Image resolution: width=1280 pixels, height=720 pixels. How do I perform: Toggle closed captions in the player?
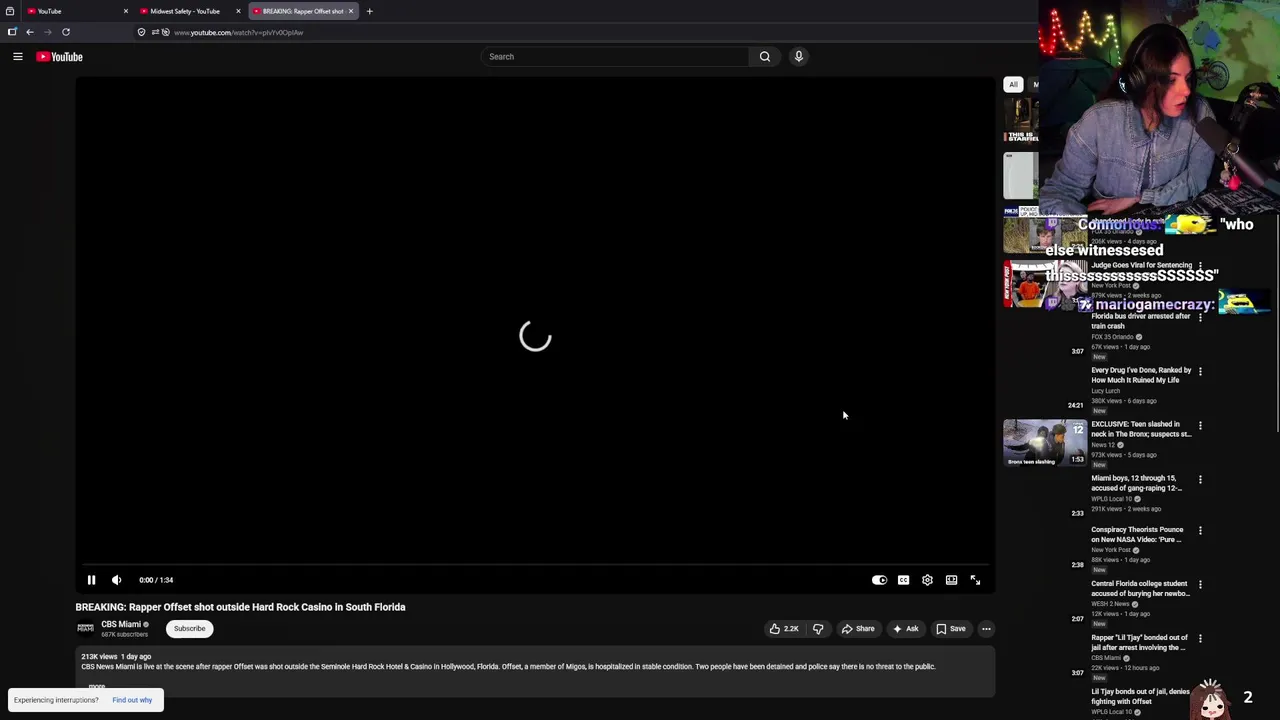903,580
